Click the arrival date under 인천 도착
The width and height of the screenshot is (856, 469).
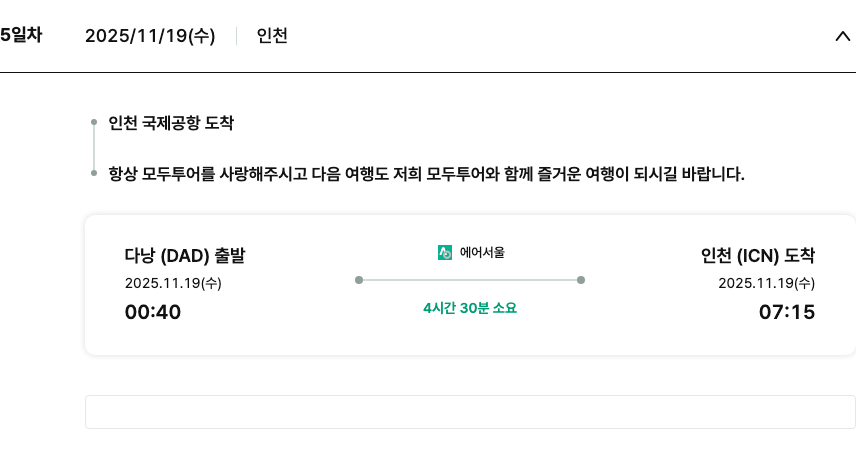pyautogui.click(x=766, y=283)
